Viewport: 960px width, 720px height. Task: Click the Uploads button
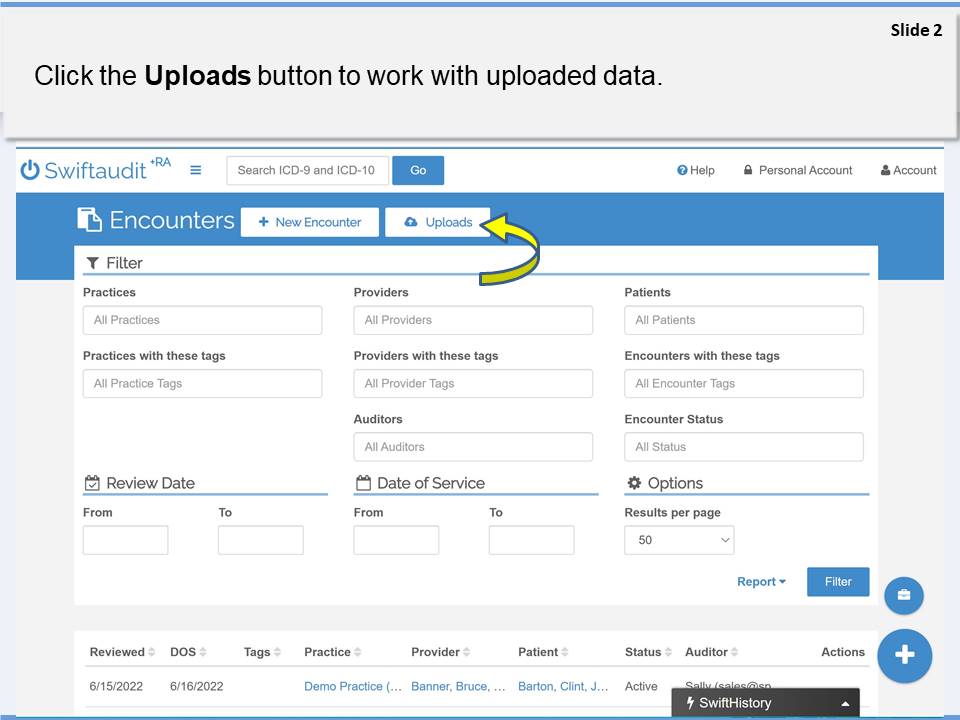[437, 222]
